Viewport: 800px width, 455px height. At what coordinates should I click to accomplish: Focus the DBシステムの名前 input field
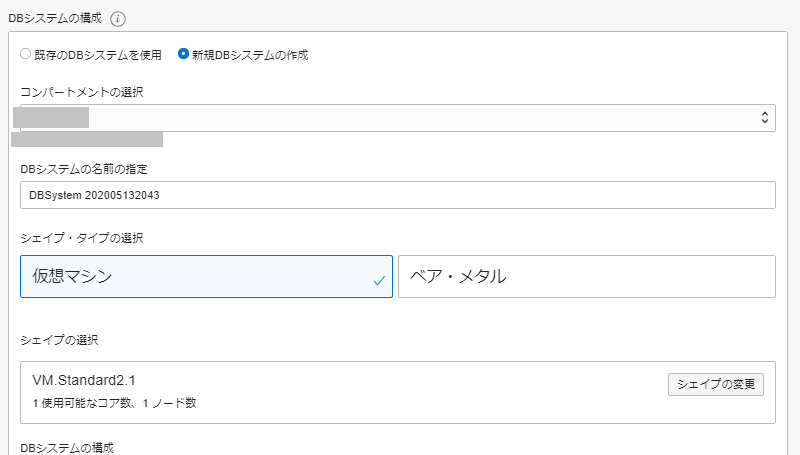tap(397, 195)
